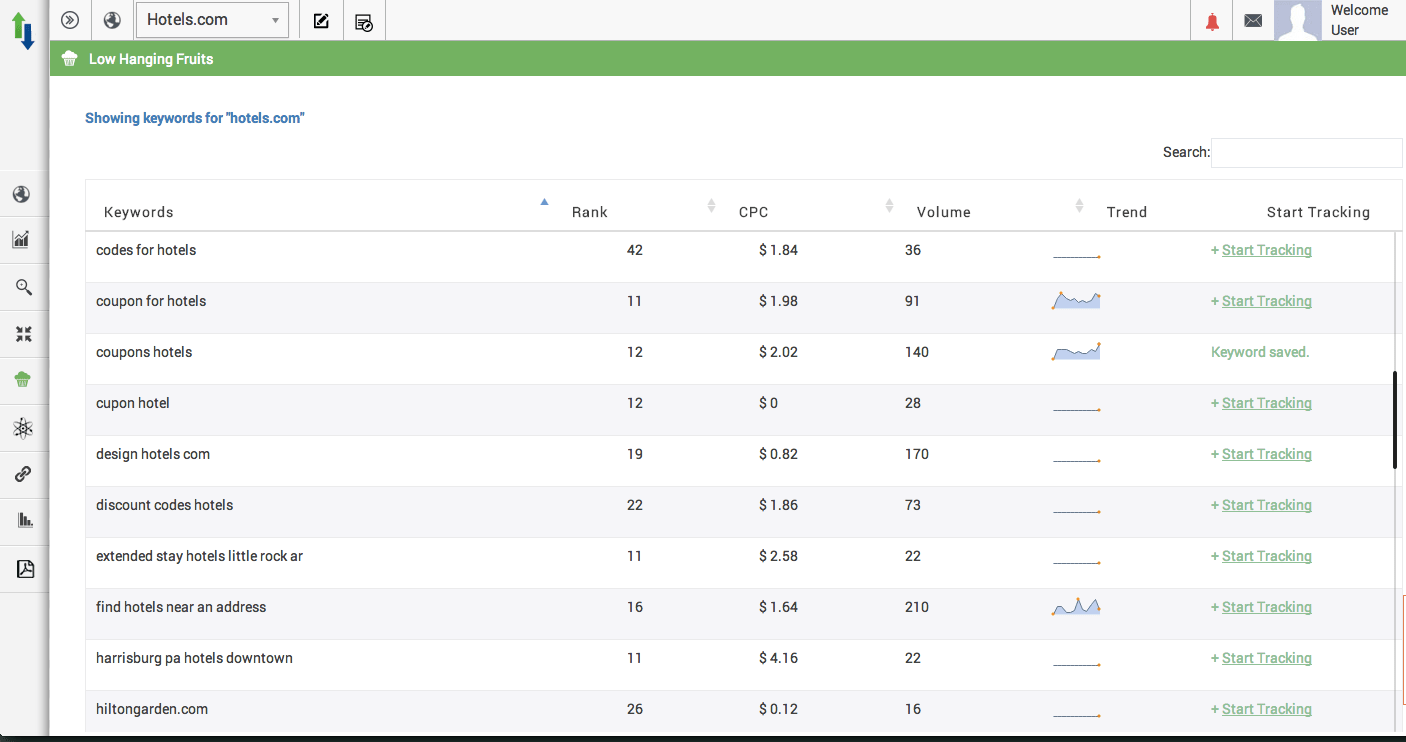
Task: Select the atom icon in sidebar
Action: click(x=24, y=428)
